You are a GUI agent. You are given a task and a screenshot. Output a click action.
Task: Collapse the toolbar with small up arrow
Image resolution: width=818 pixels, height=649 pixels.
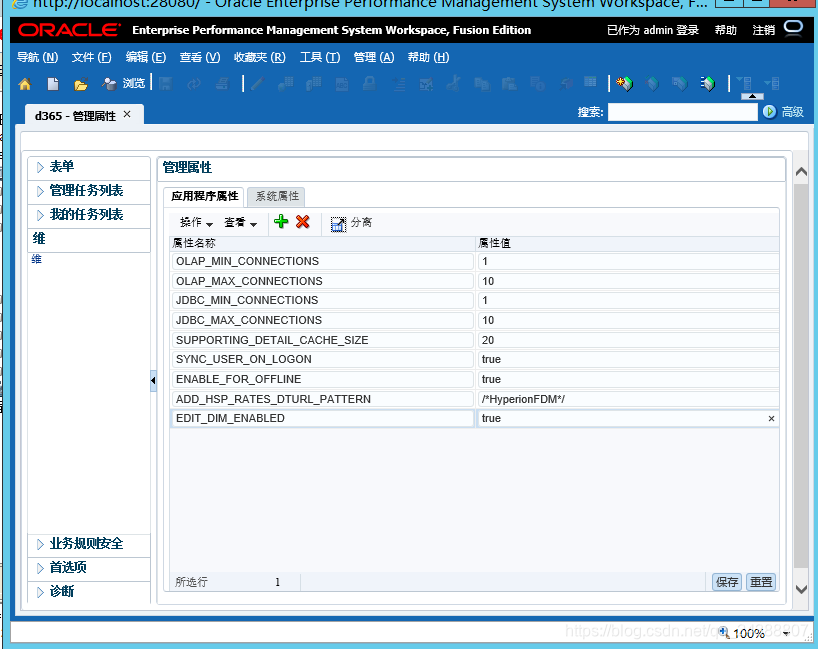tap(752, 96)
